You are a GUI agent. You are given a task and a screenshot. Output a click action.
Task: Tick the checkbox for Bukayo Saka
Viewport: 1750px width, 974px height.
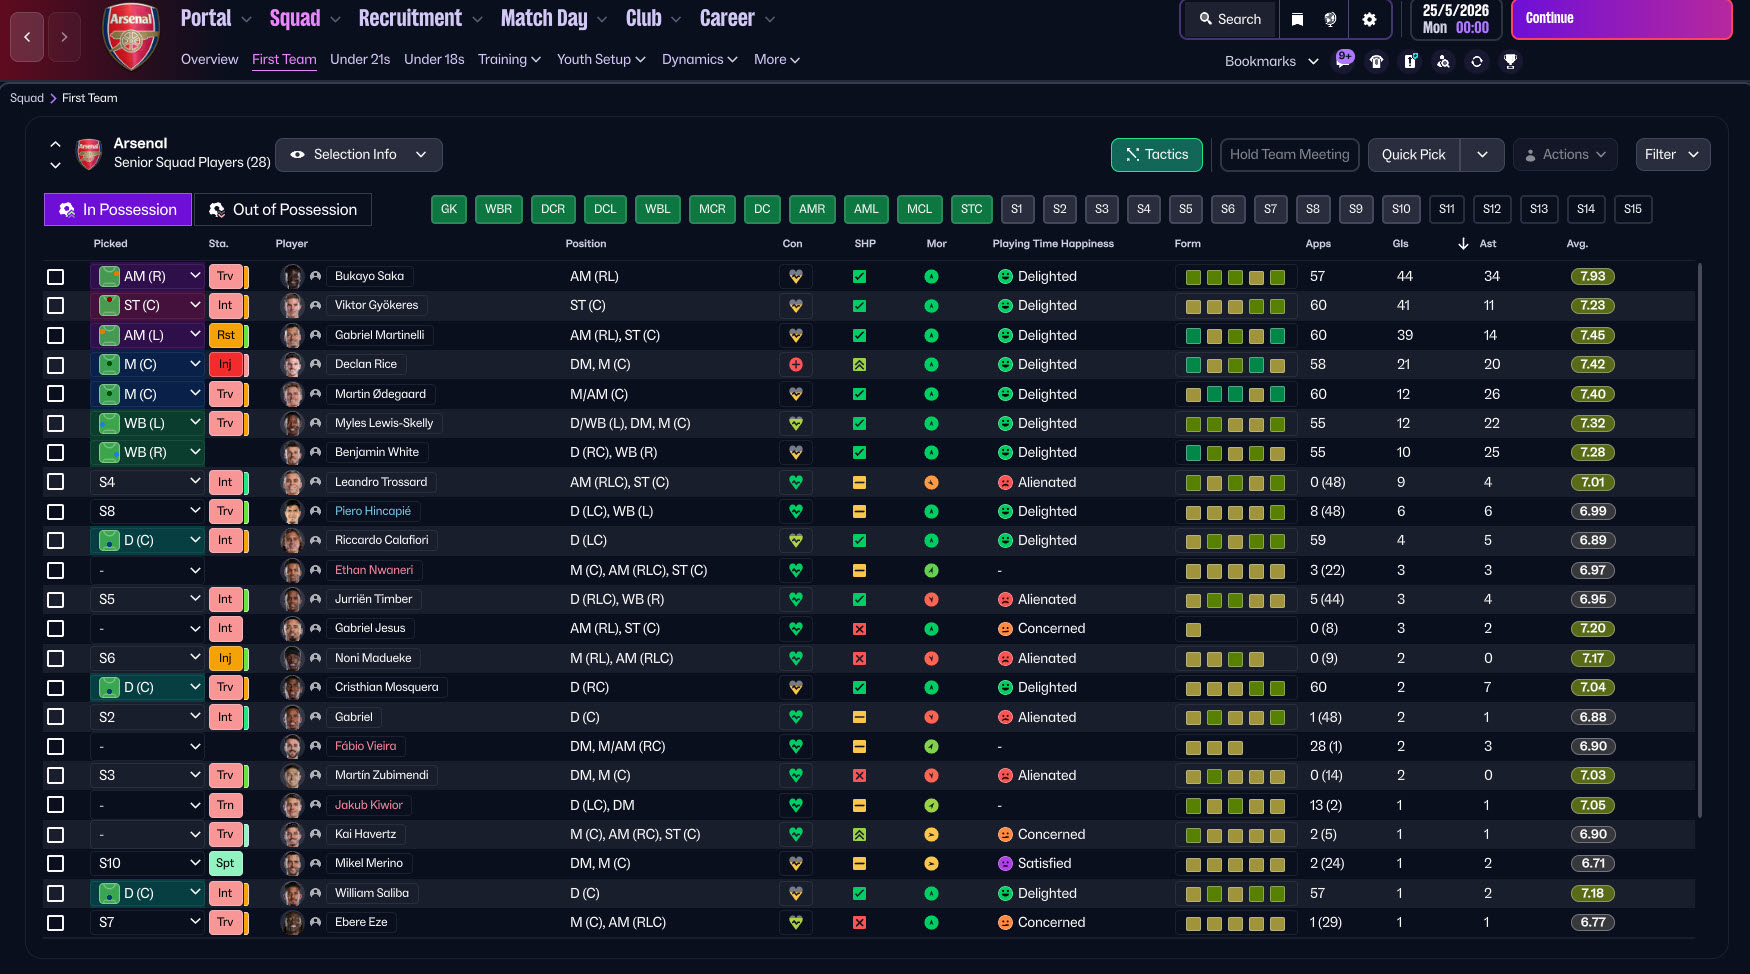click(56, 277)
